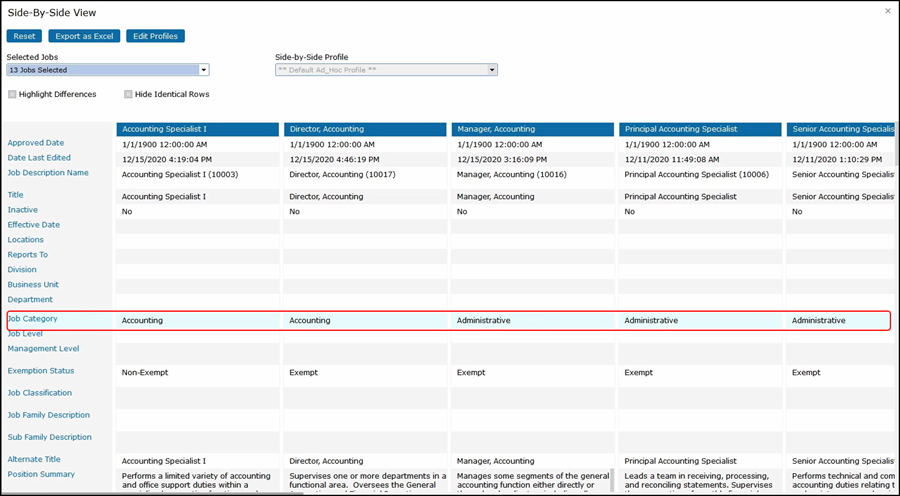Export the comparison as Excel

pyautogui.click(x=84, y=36)
